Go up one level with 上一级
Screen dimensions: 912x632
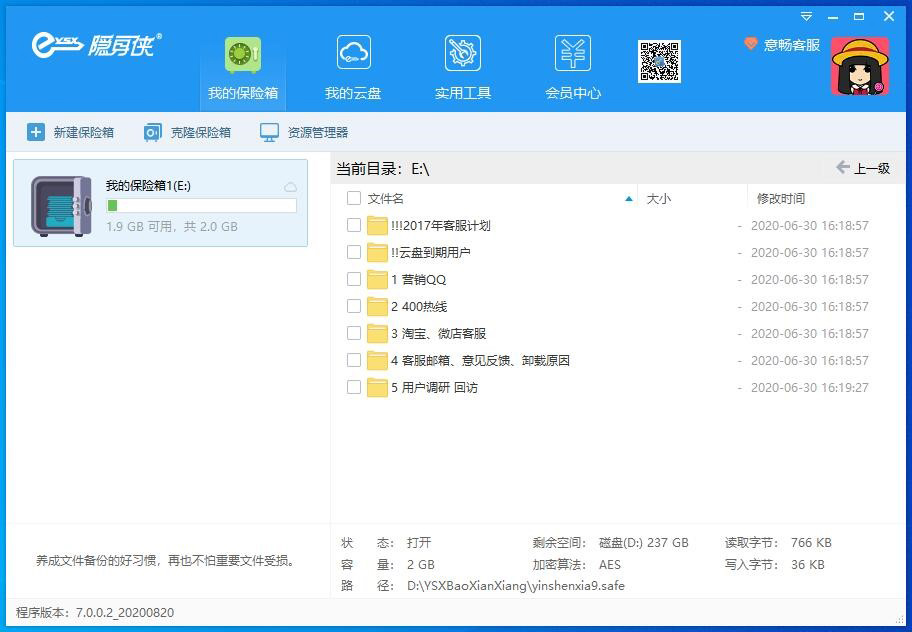click(862, 168)
